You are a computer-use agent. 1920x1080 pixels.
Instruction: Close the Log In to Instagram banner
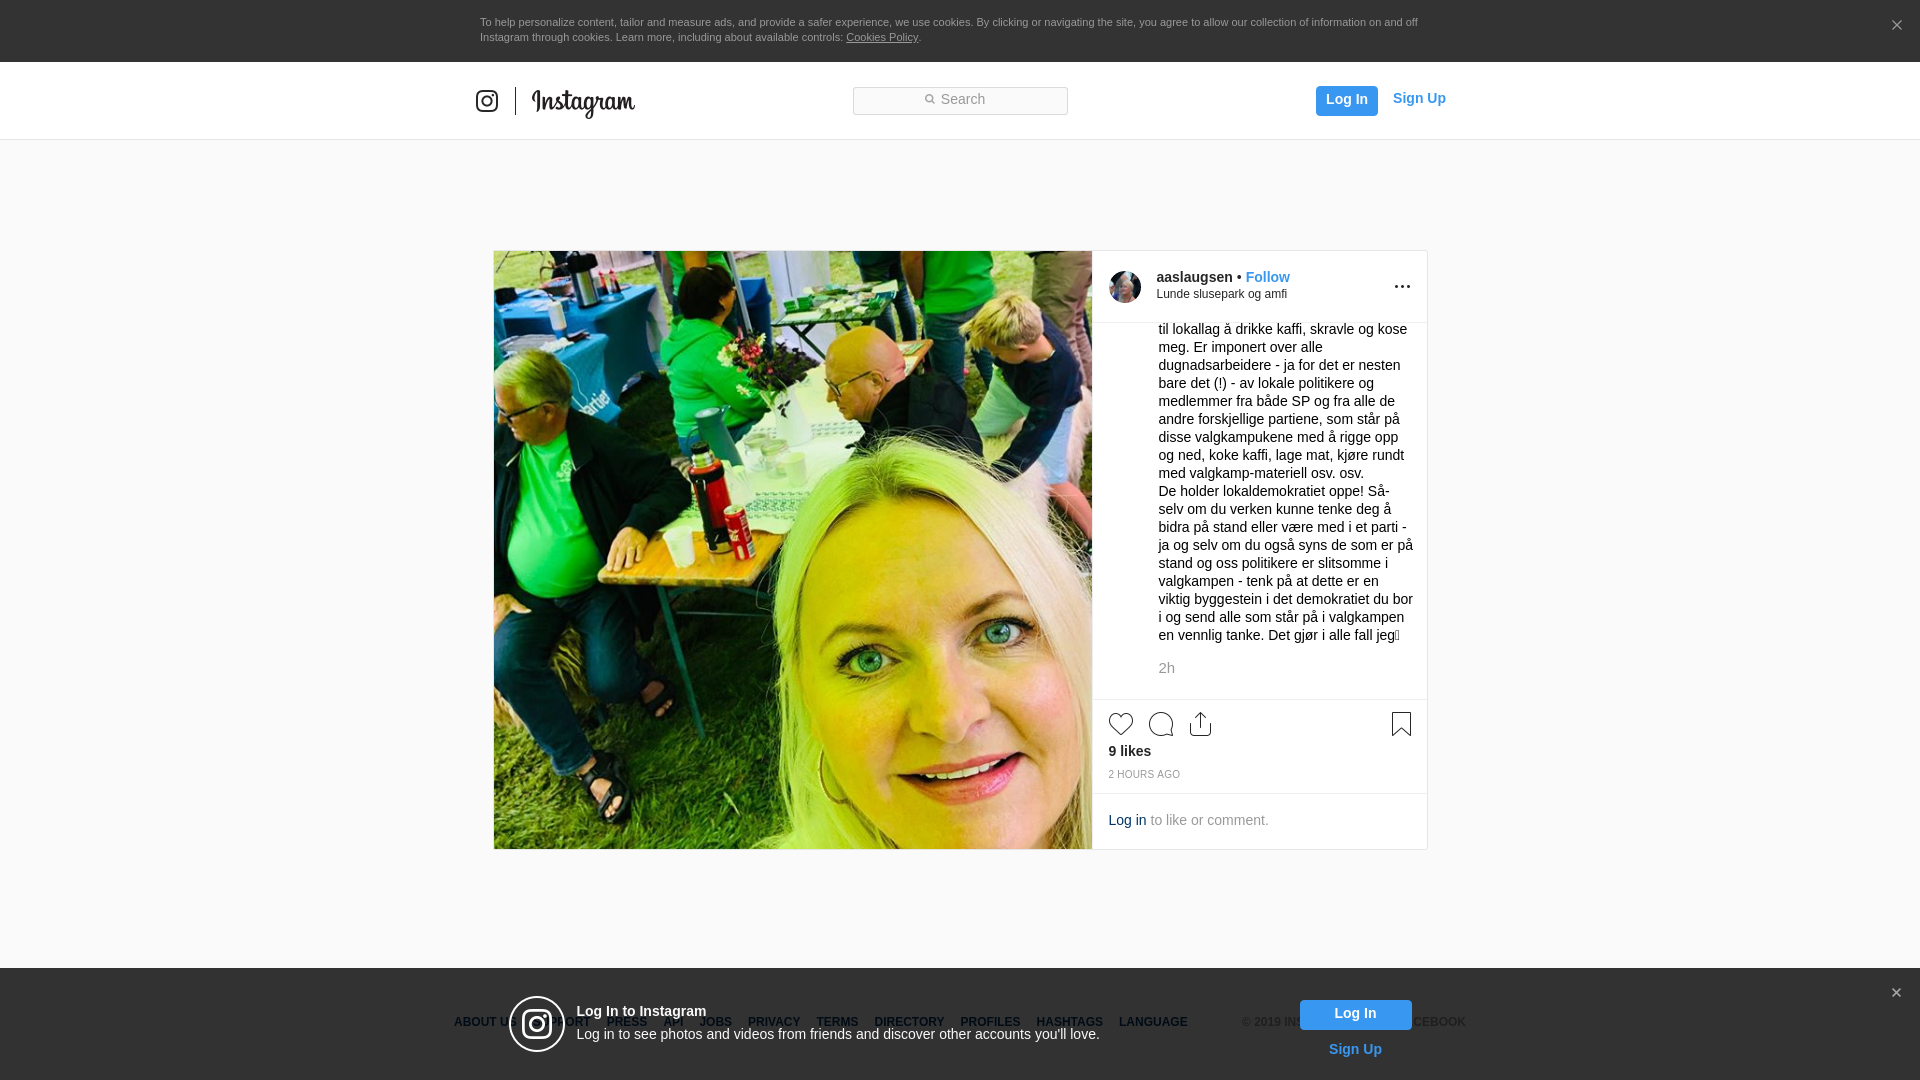[x=1896, y=993]
